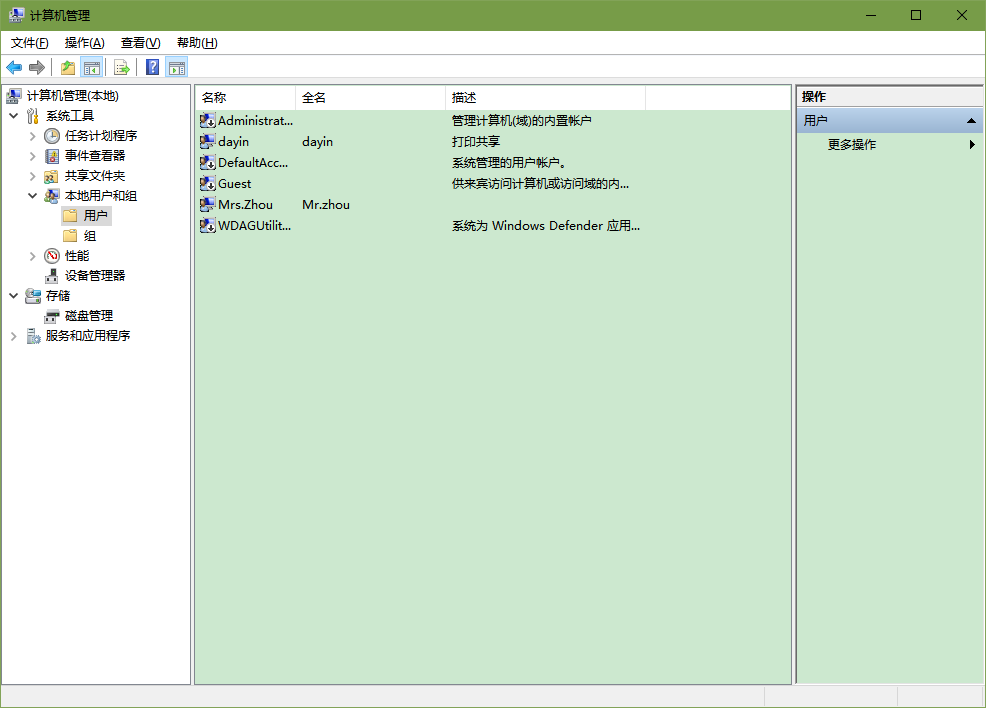
Task: Select the WDAGUtilit... name text
Action: [255, 225]
